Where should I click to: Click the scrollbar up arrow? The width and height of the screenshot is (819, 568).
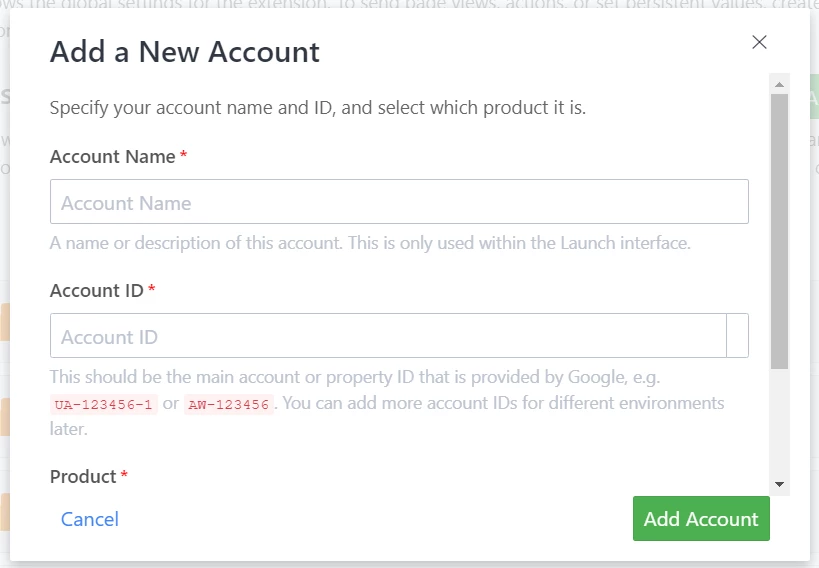coord(779,84)
